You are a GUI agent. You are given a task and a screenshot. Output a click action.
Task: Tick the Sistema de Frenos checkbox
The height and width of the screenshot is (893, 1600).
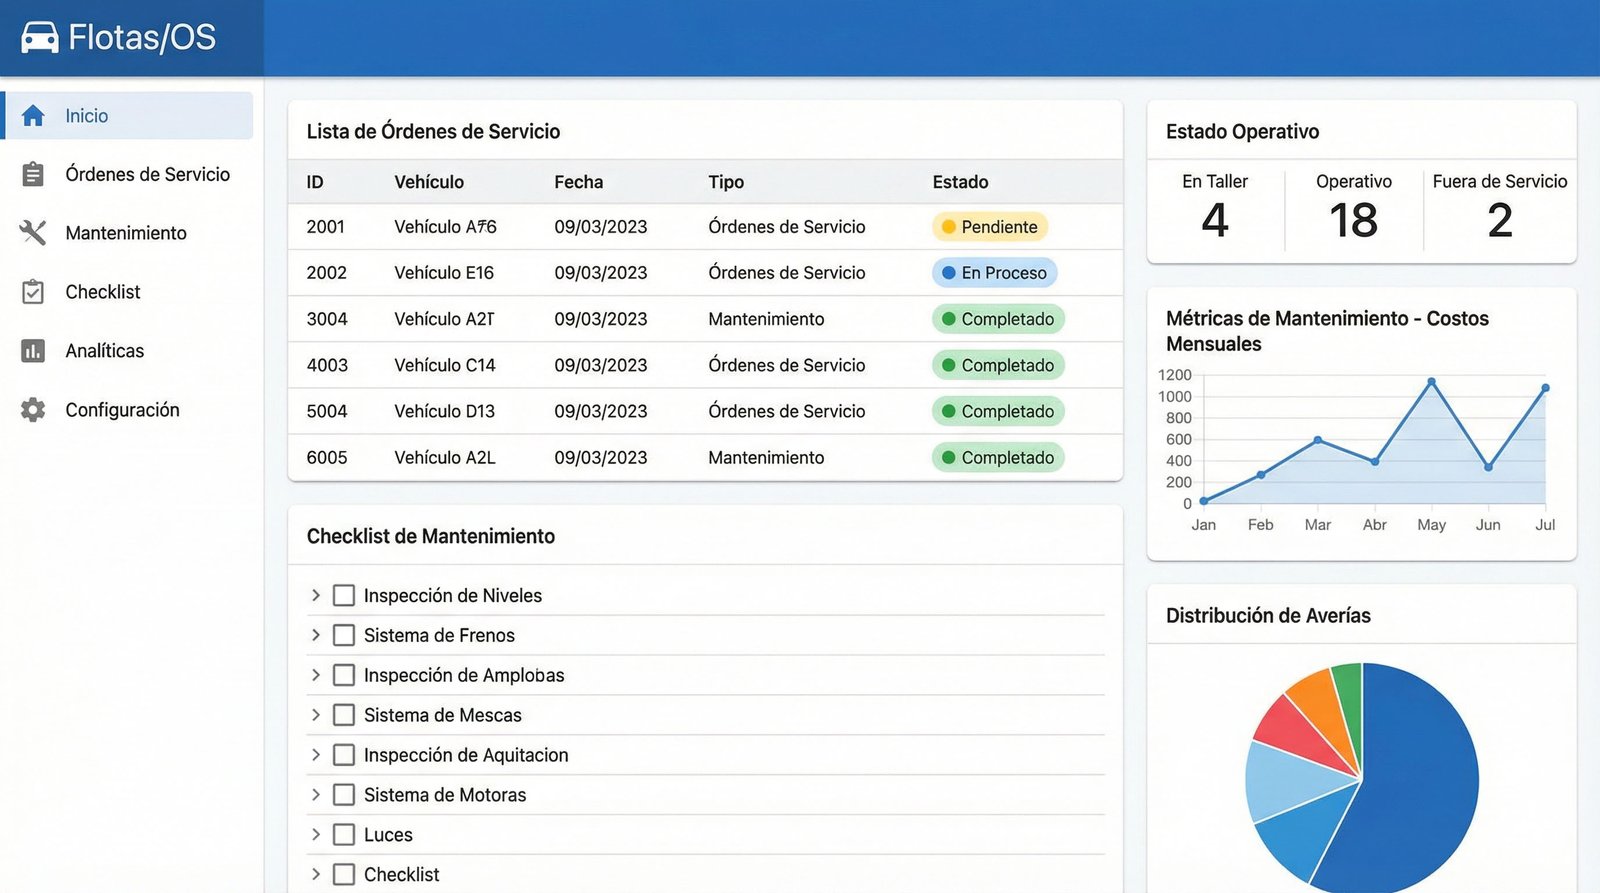(x=344, y=636)
